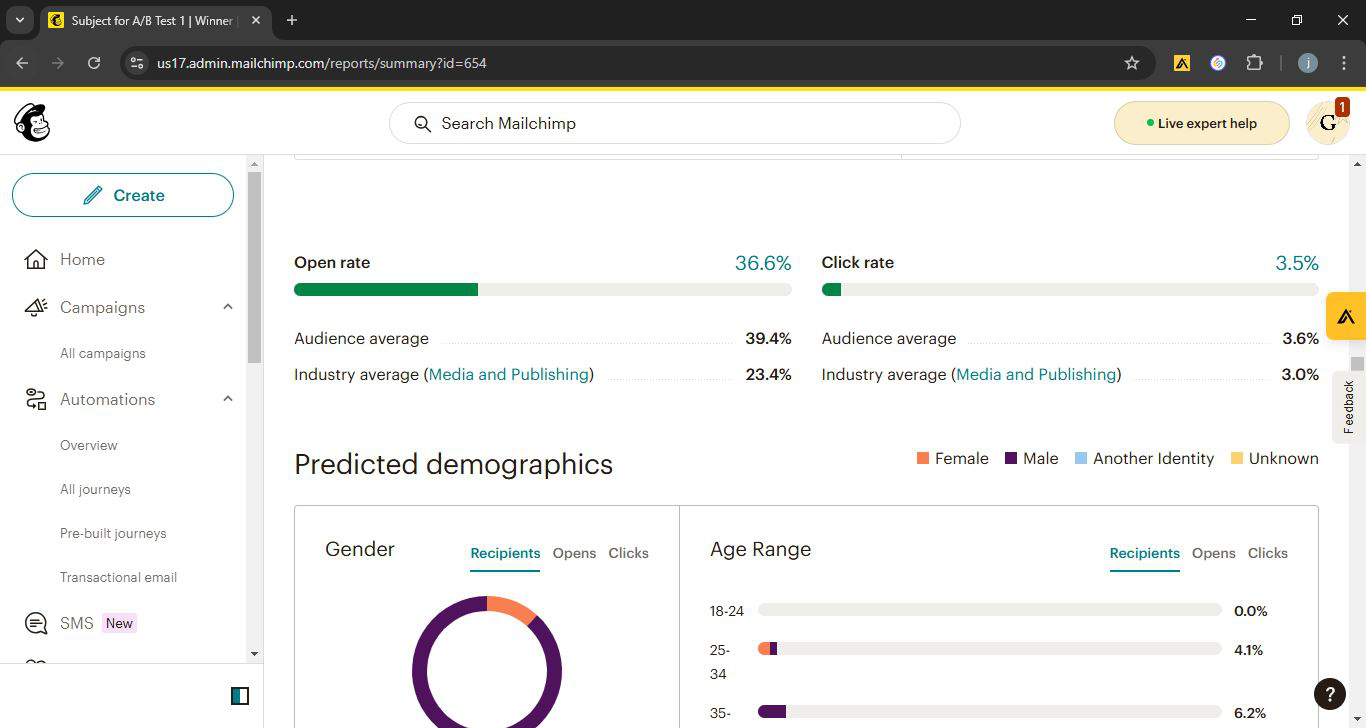This screenshot has height=728, width=1366.
Task: Open the help question mark button
Action: tap(1329, 693)
